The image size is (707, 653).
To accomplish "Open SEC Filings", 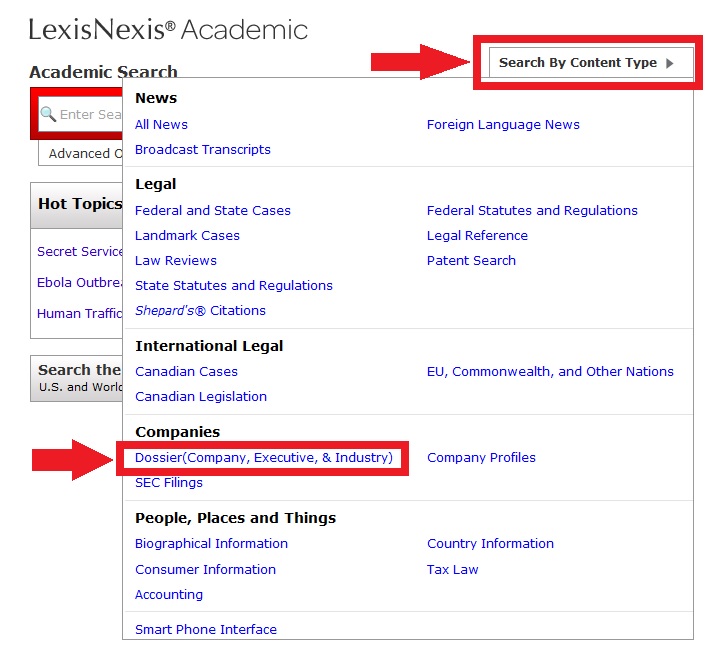I will point(169,483).
